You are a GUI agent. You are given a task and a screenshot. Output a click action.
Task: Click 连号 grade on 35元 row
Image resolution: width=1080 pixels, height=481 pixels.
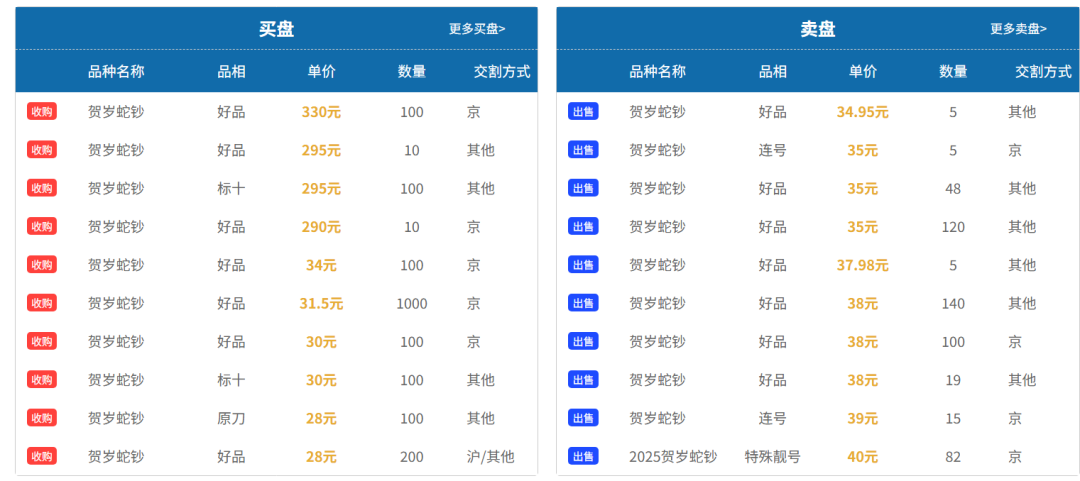pyautogui.click(x=773, y=150)
